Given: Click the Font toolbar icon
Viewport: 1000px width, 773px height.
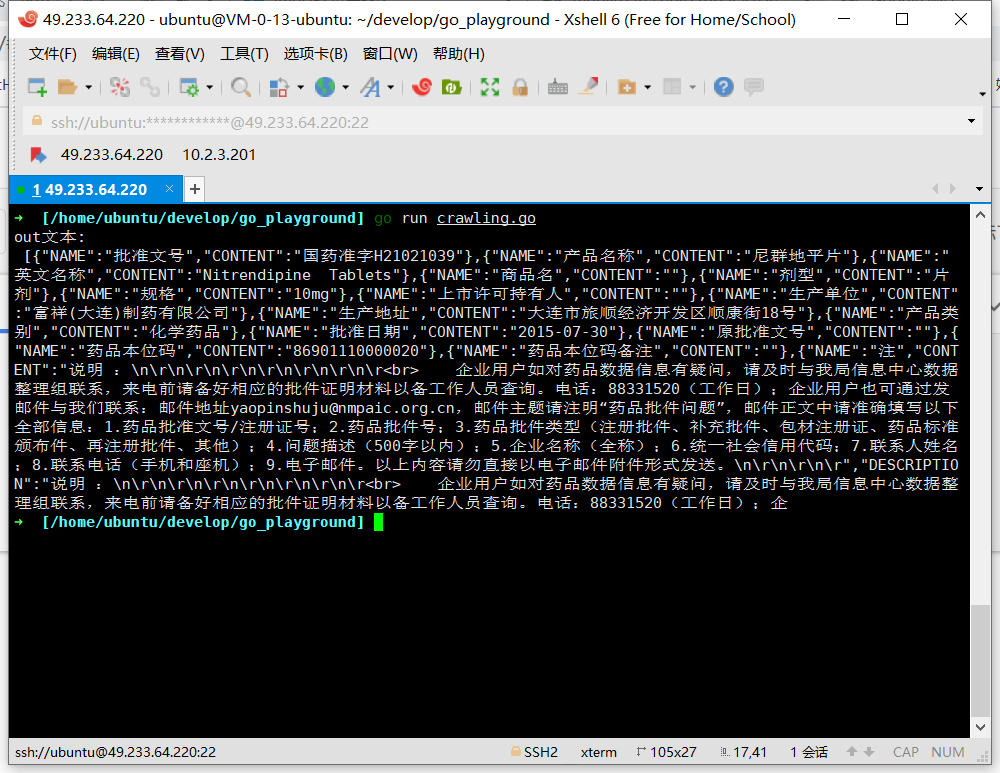Looking at the screenshot, I should click(x=371, y=87).
